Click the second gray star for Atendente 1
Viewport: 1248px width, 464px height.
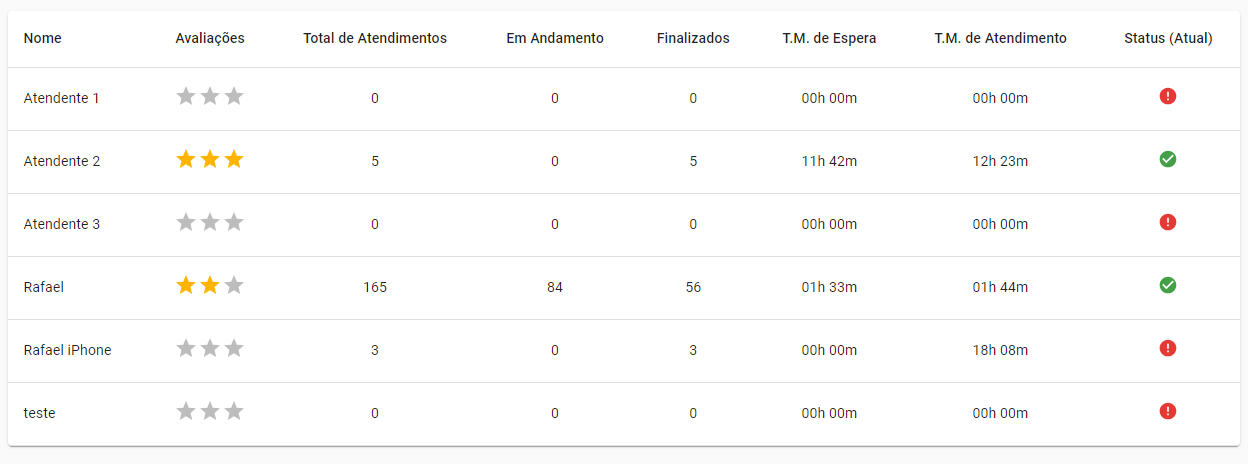click(210, 97)
